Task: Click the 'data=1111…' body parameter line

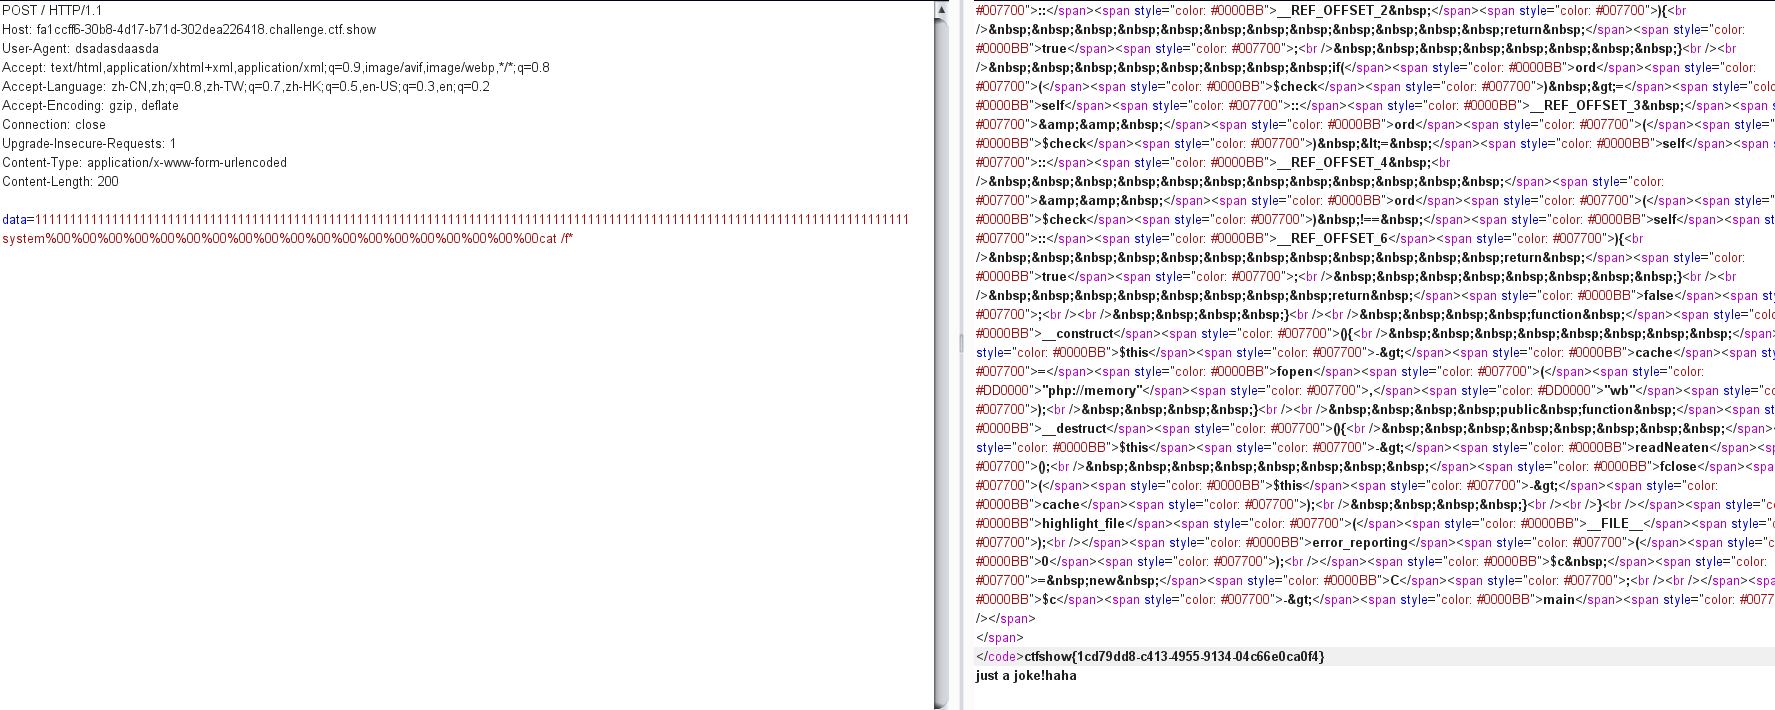Action: [x=456, y=219]
